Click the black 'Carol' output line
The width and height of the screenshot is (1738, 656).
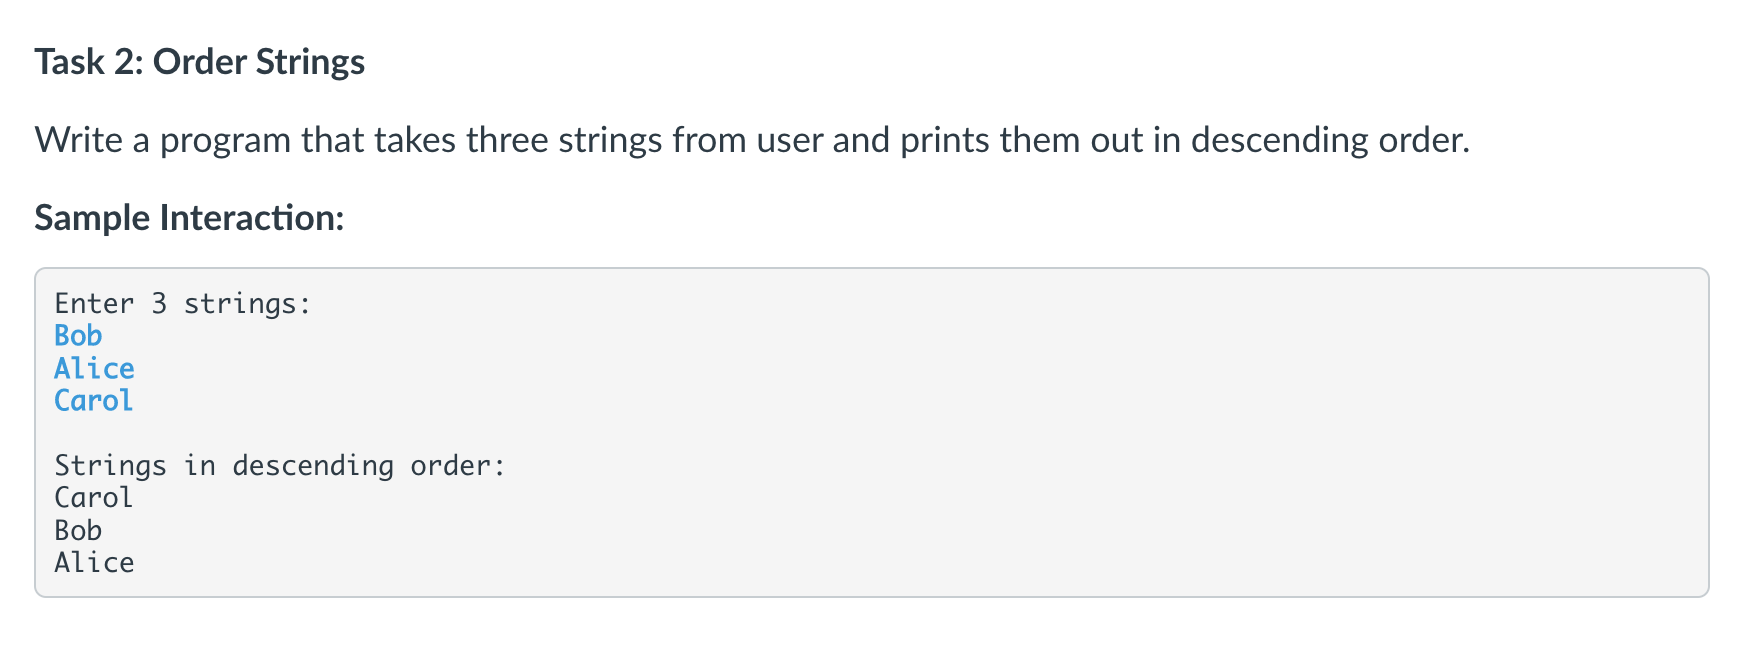coord(94,497)
